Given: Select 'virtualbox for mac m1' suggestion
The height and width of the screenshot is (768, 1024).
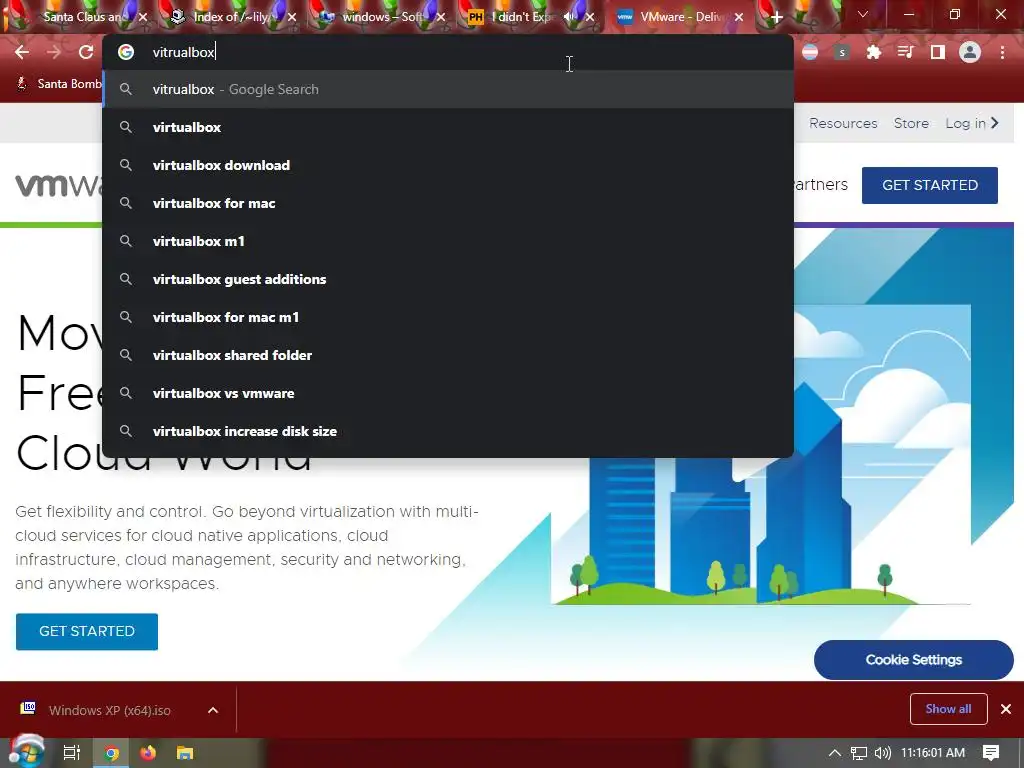Looking at the screenshot, I should [x=448, y=317].
